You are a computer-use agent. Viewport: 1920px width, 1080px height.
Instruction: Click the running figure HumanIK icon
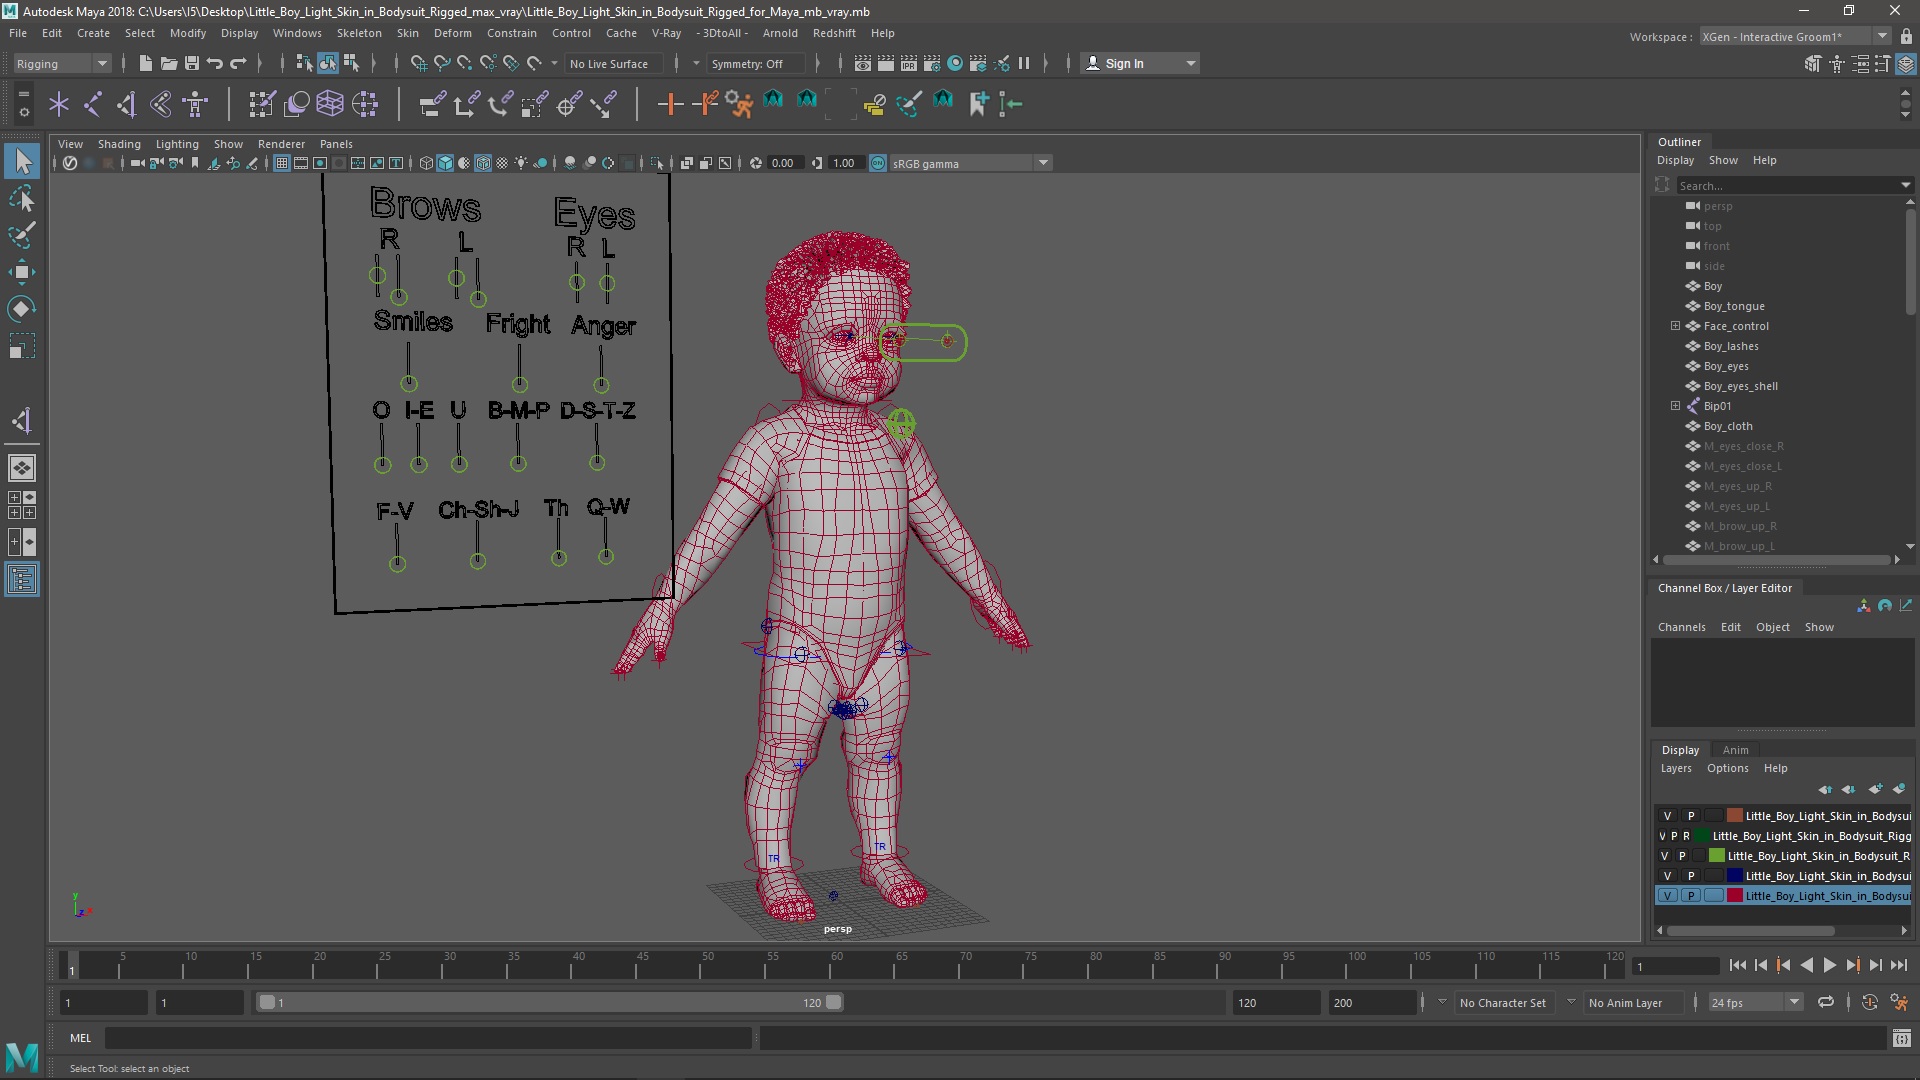click(x=739, y=103)
